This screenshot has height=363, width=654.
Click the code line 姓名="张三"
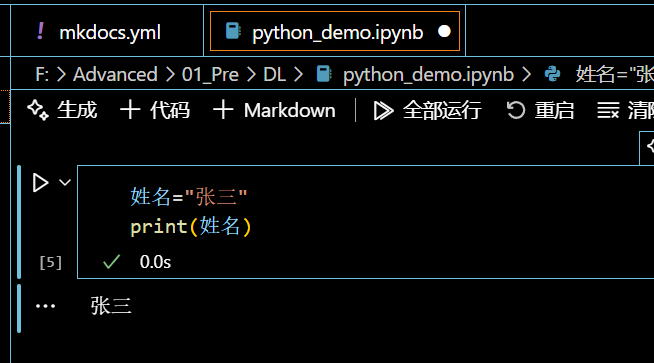189,197
